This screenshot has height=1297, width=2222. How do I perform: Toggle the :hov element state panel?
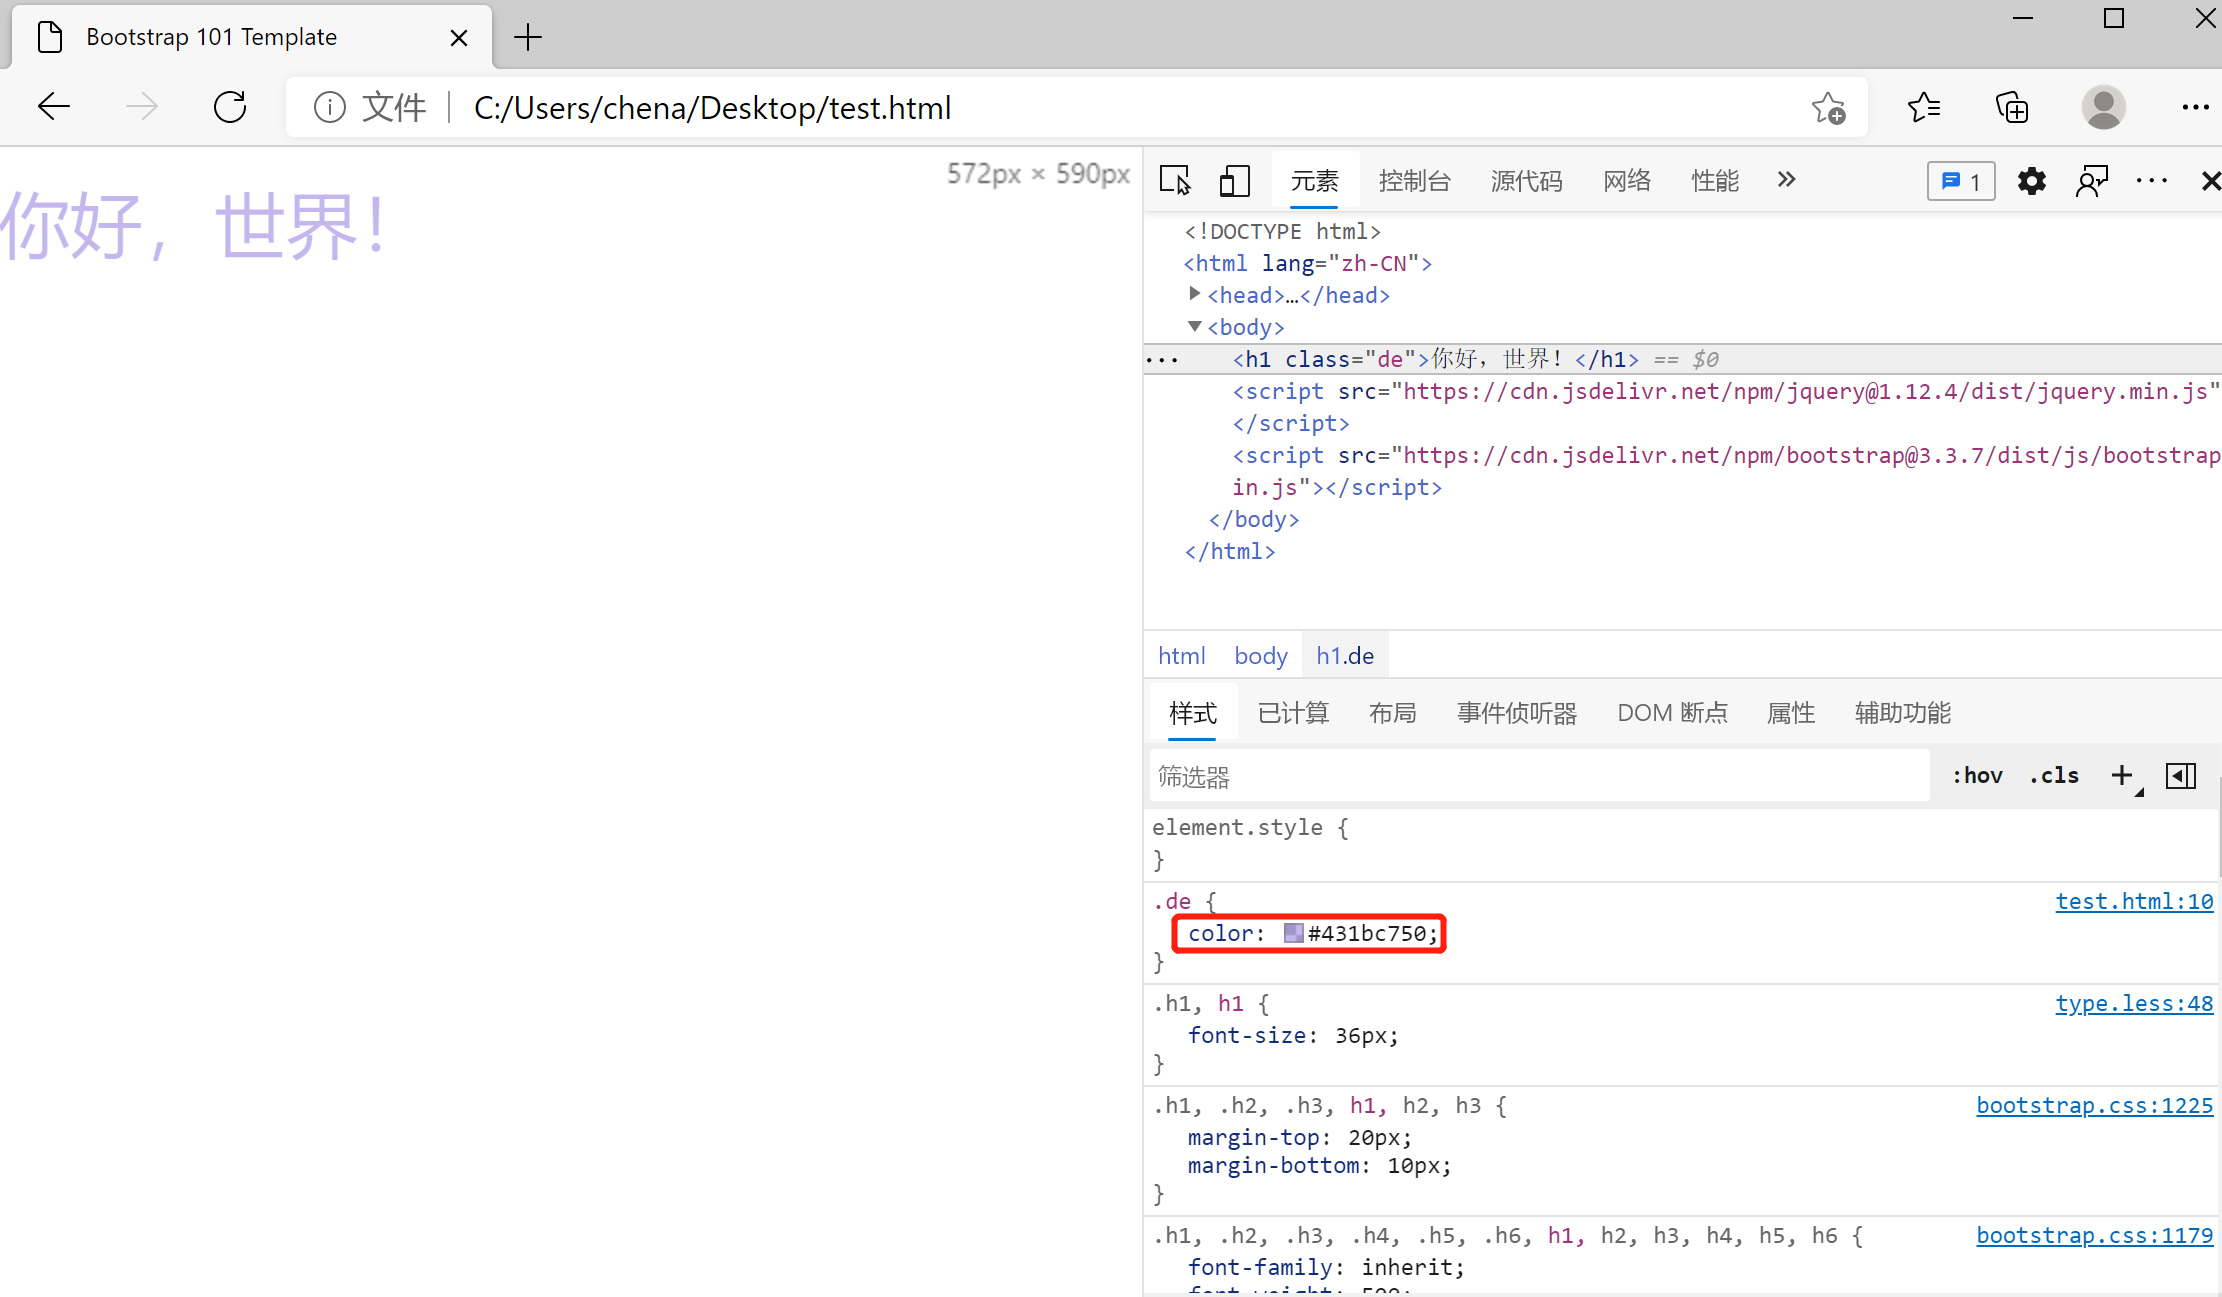(x=1977, y=775)
